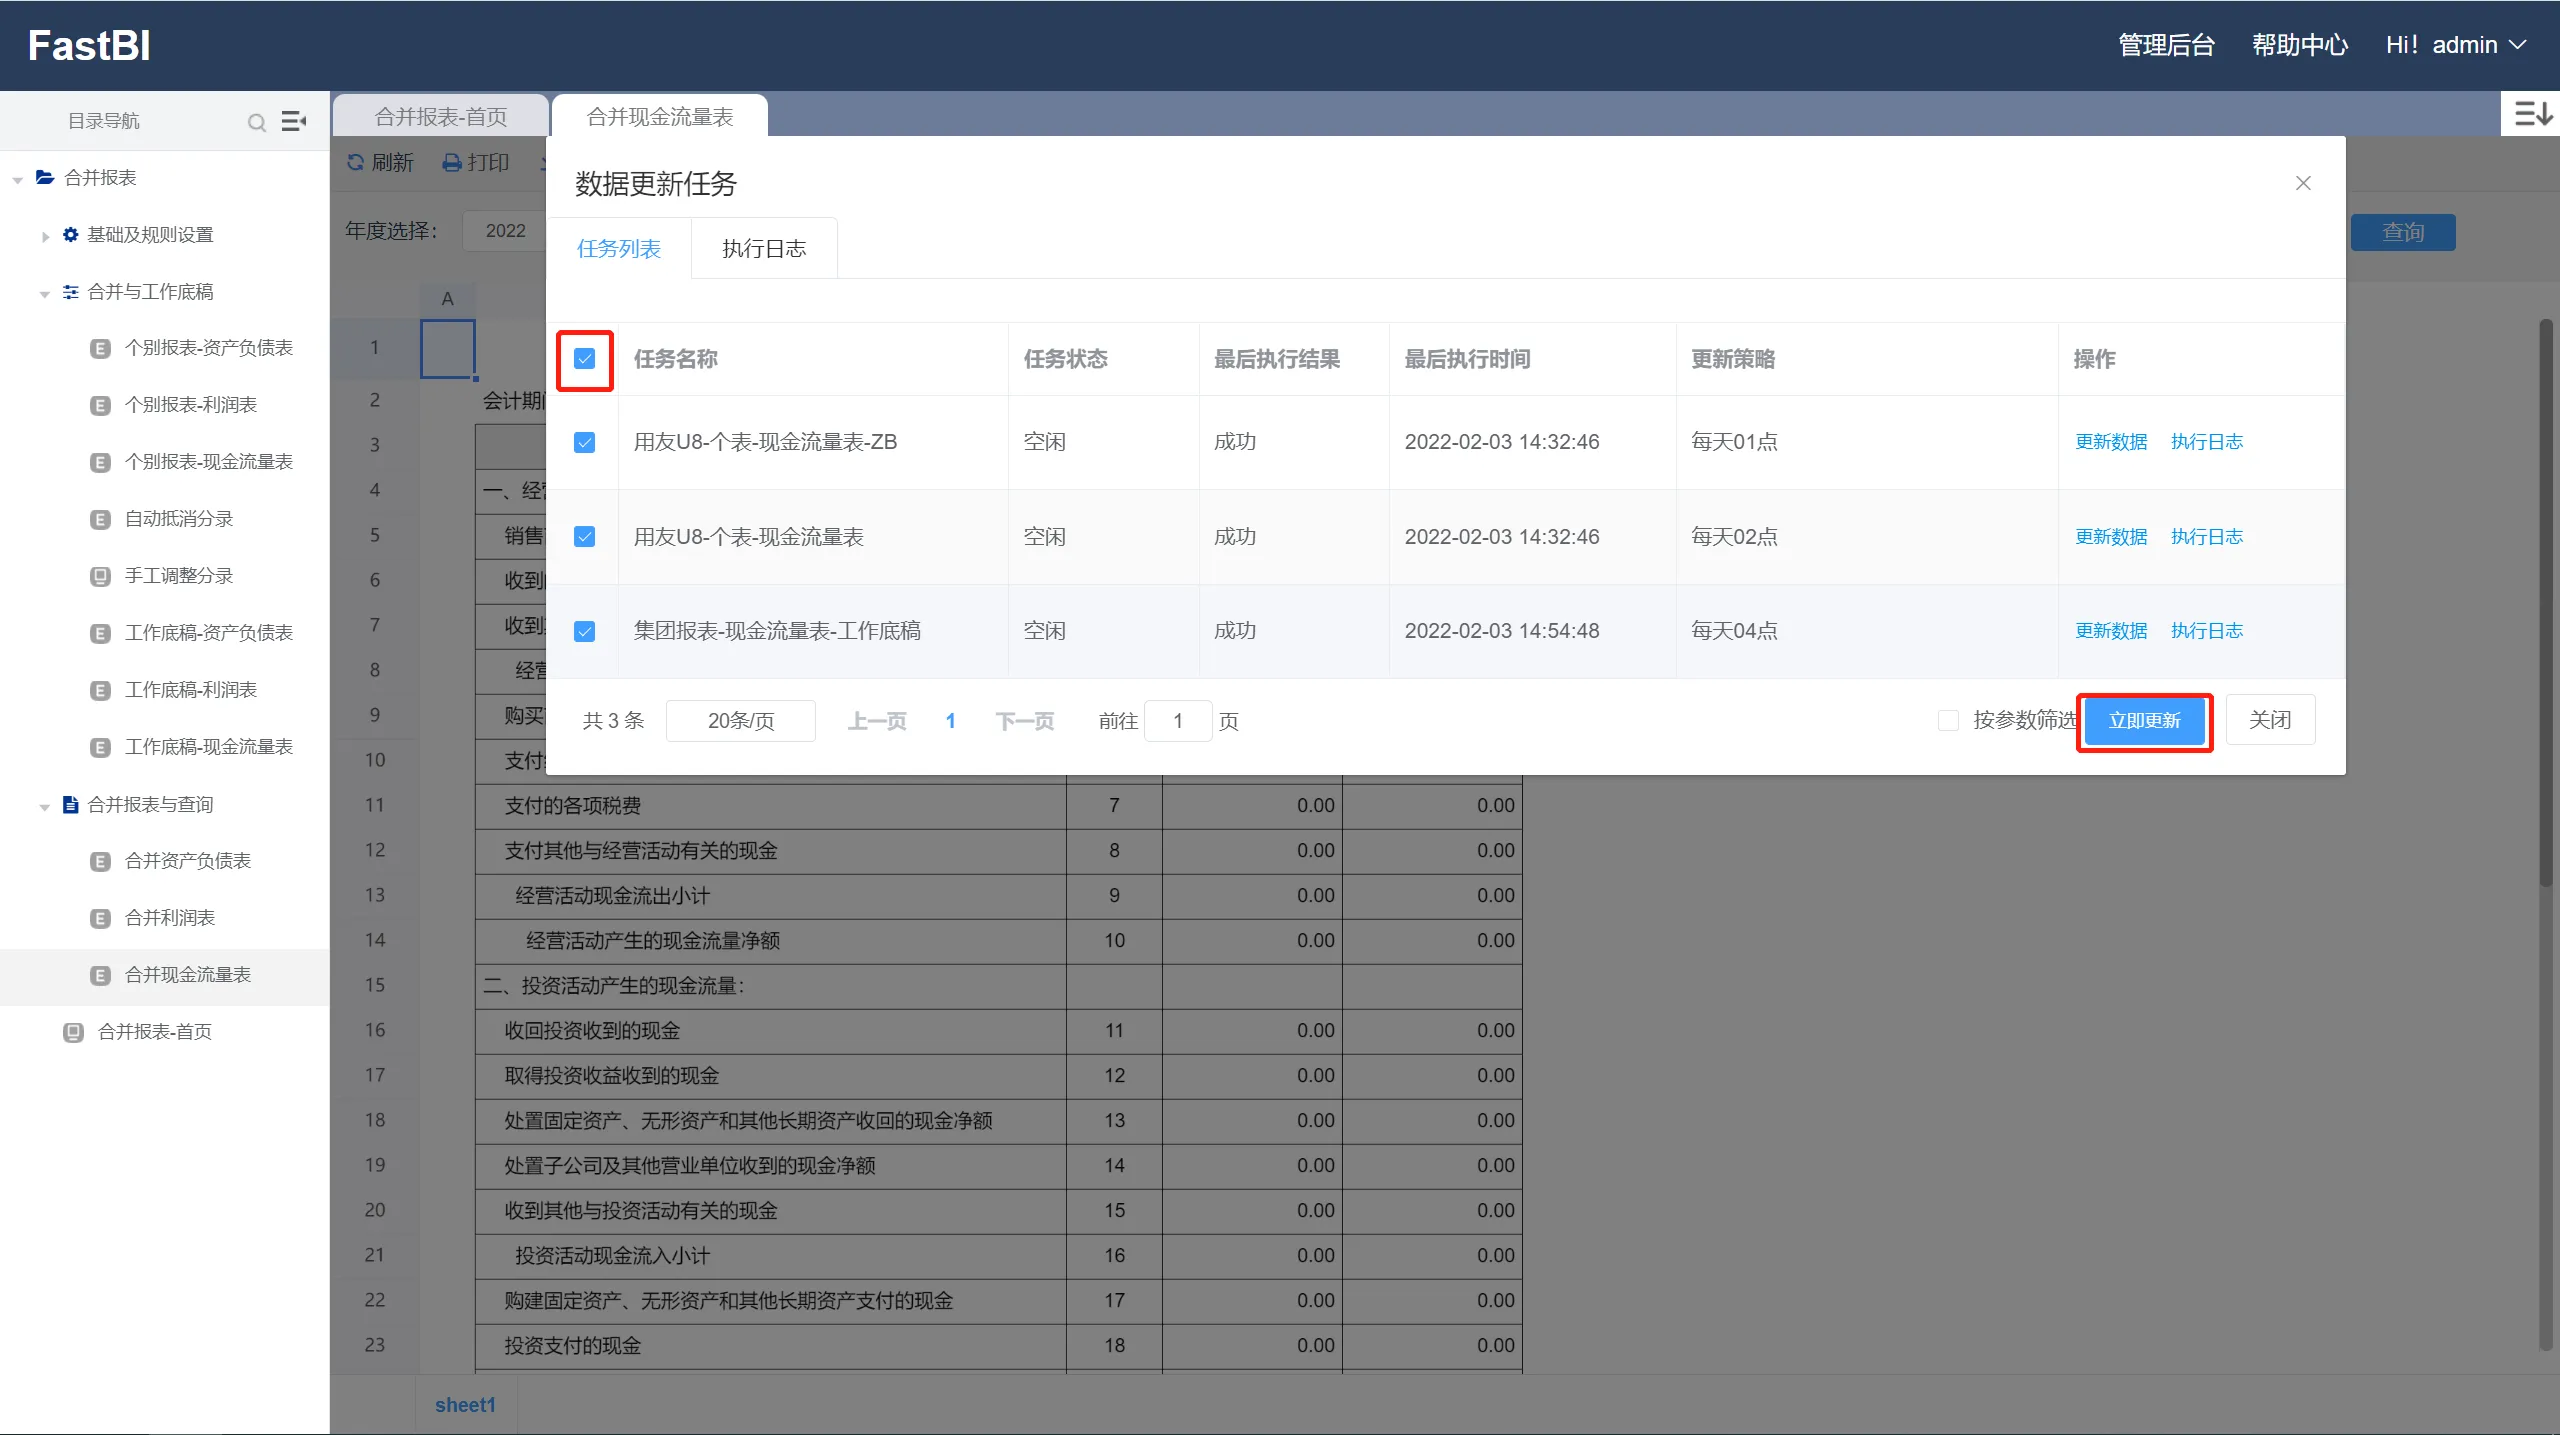Uncheck the 用友U8-个表-现金流量表 task checkbox
This screenshot has width=2560, height=1435.
pyautogui.click(x=585, y=537)
